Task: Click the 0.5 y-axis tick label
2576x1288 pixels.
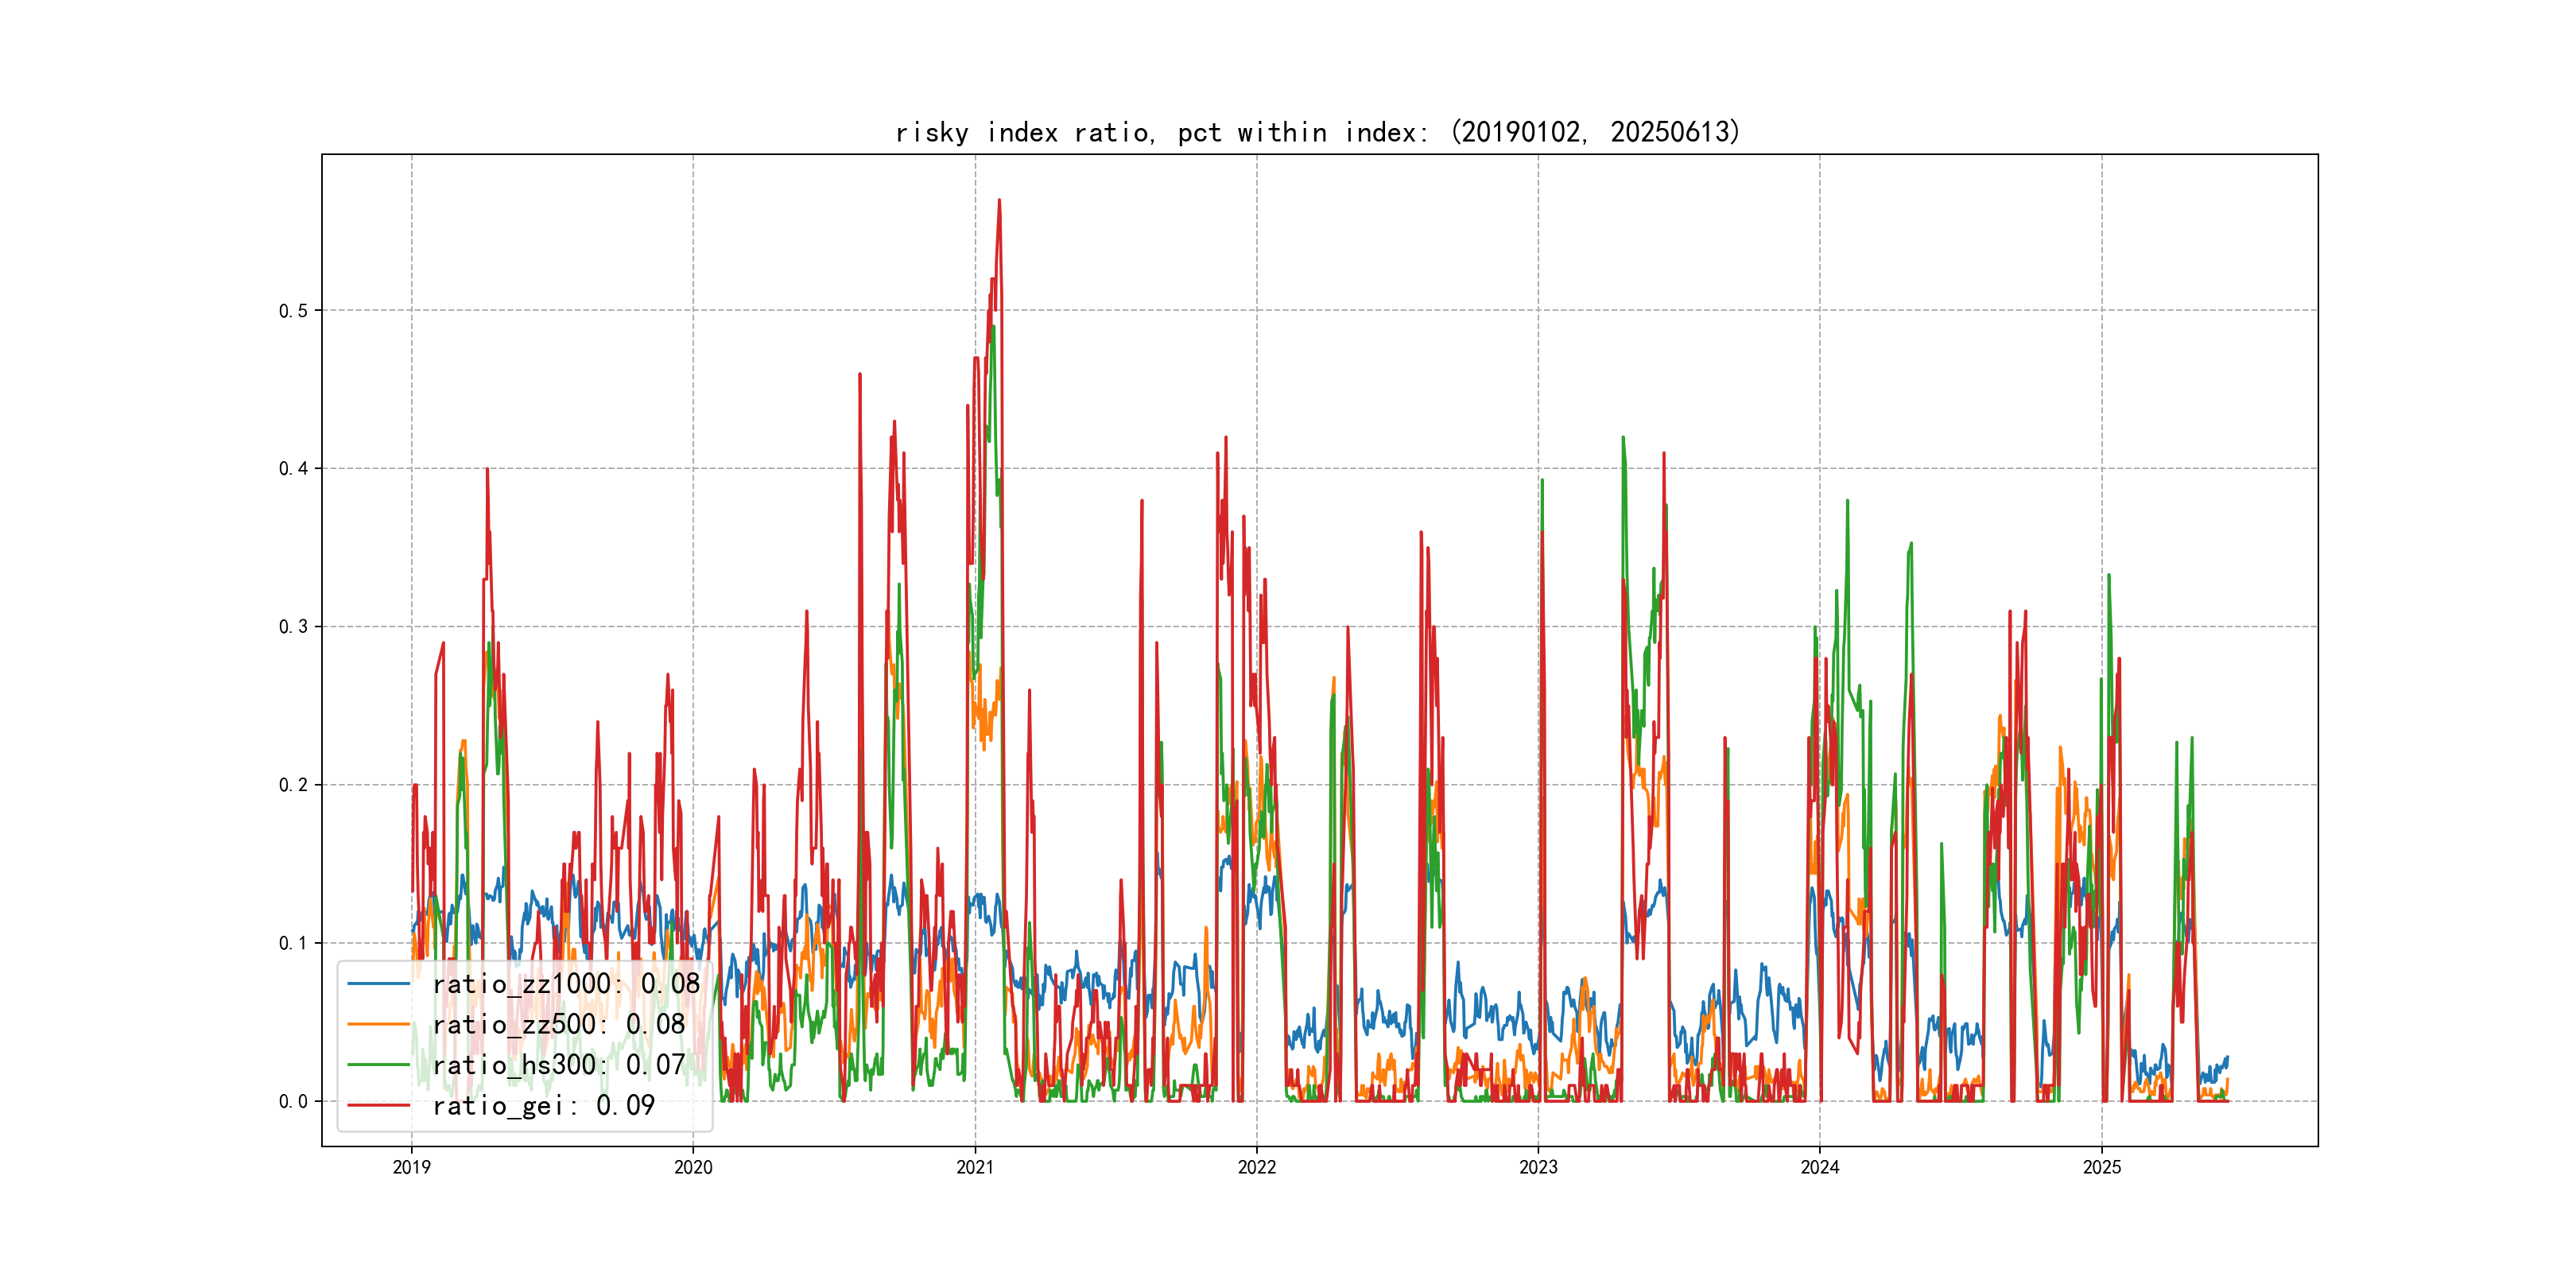Action: tap(293, 311)
